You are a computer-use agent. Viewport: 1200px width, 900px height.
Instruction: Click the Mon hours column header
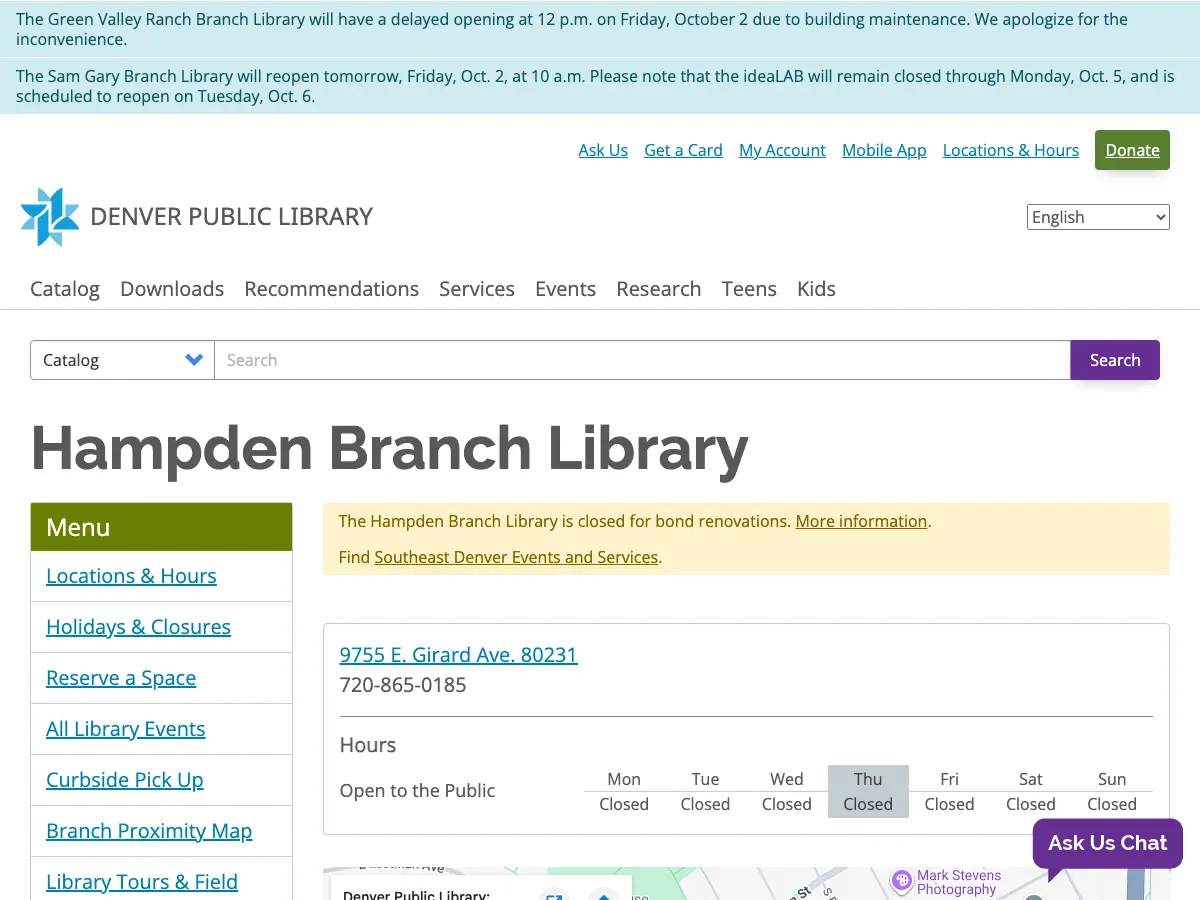coord(624,779)
